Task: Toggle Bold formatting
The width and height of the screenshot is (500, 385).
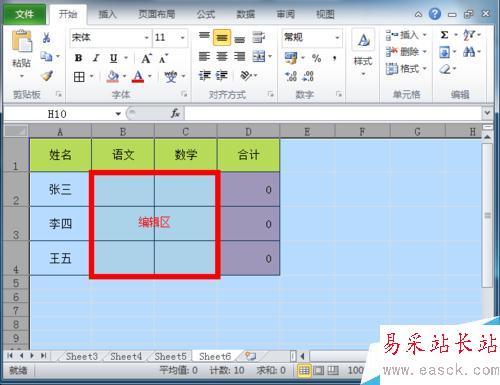Action: [78, 58]
